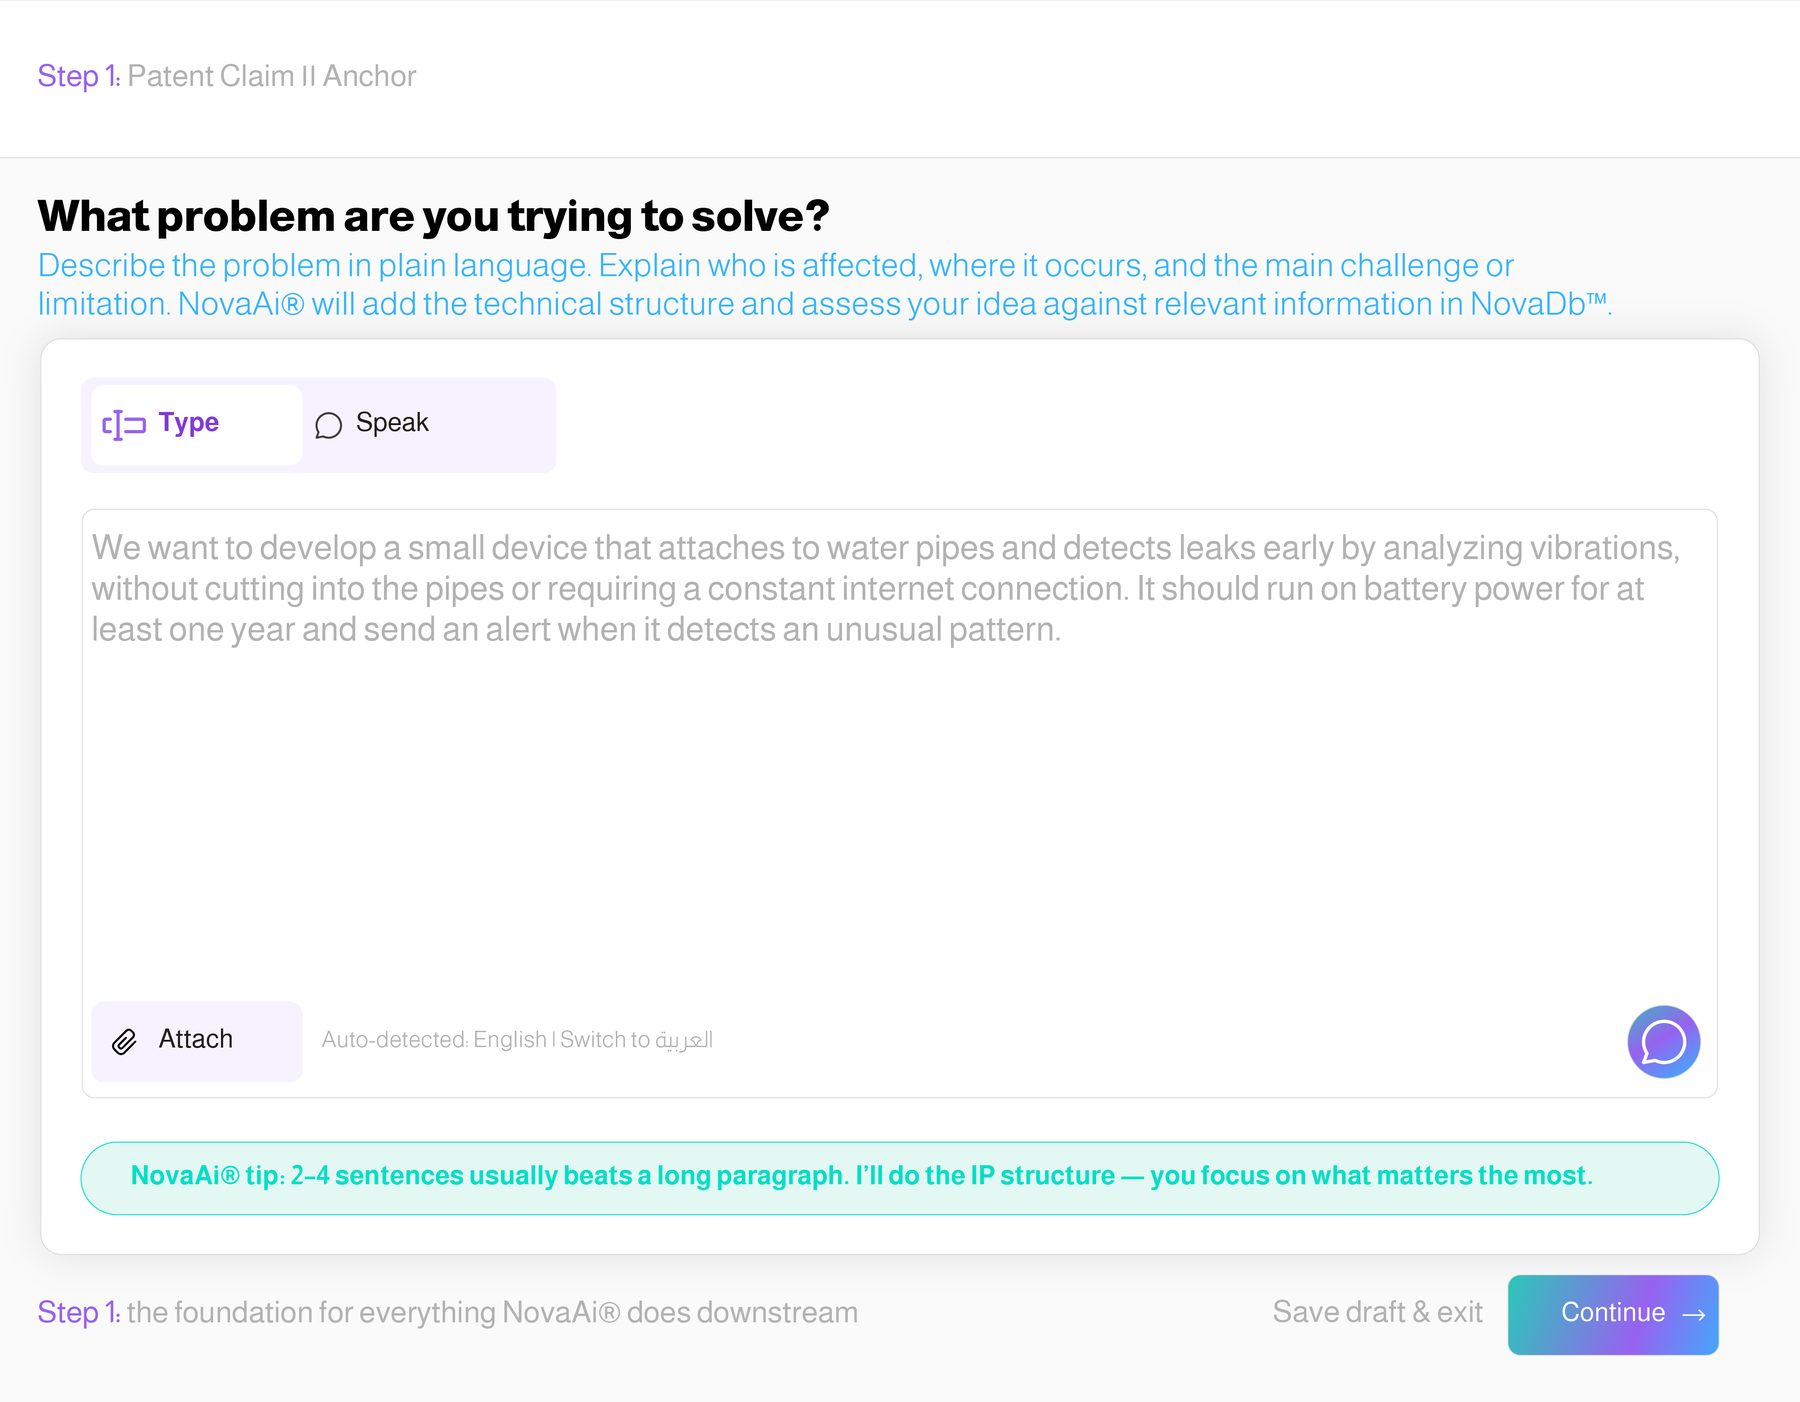
Task: Click the speech bubble icon beside Speak
Action: tap(328, 425)
